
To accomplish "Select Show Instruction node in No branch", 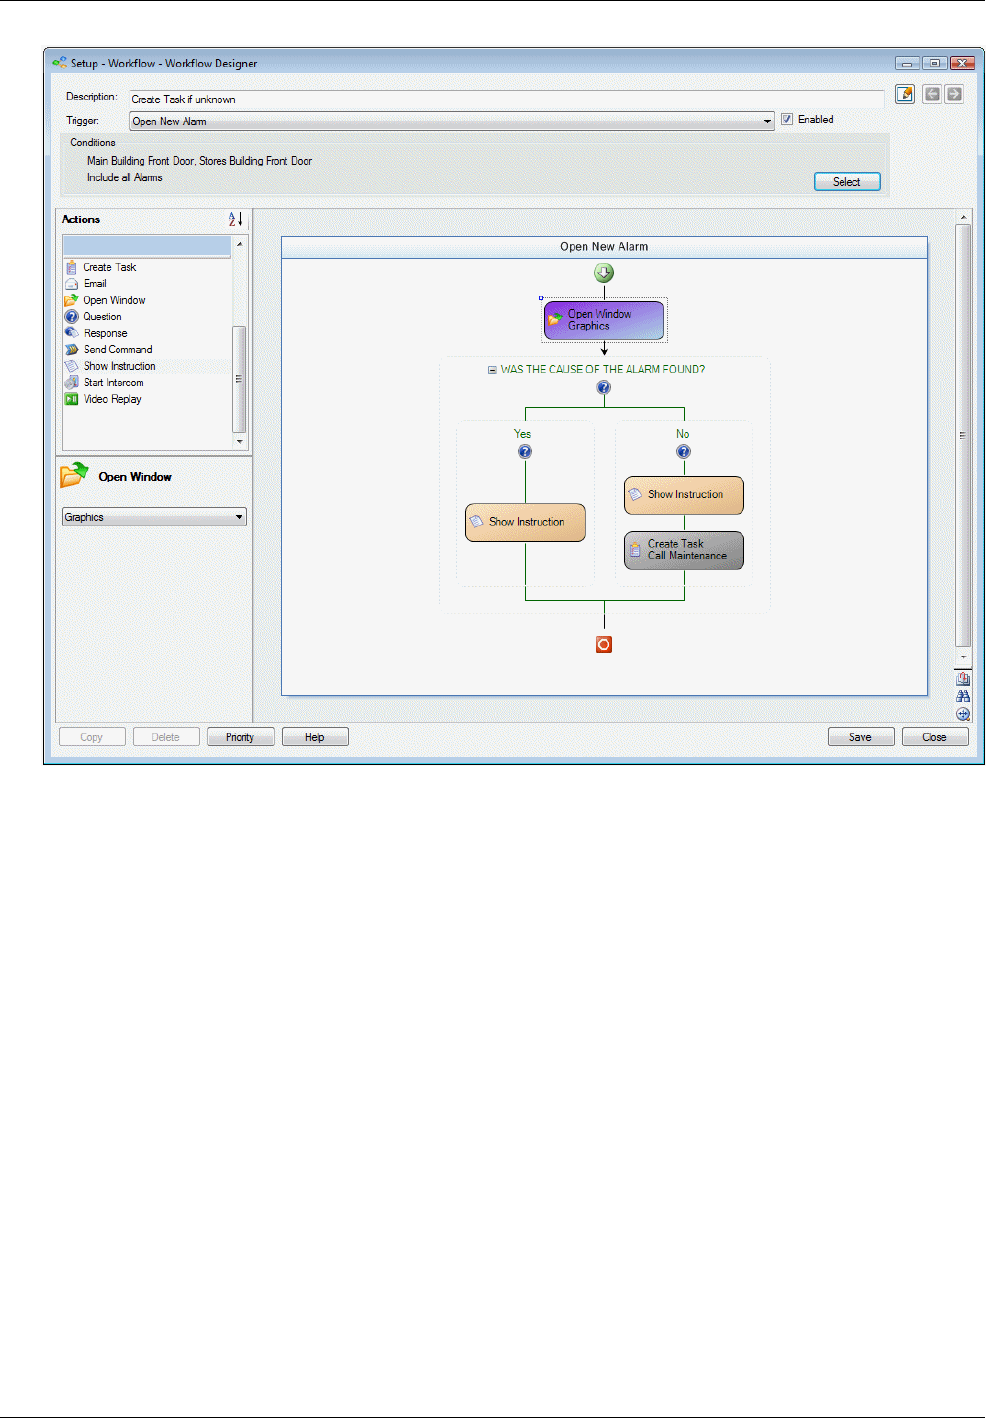I will 684,495.
